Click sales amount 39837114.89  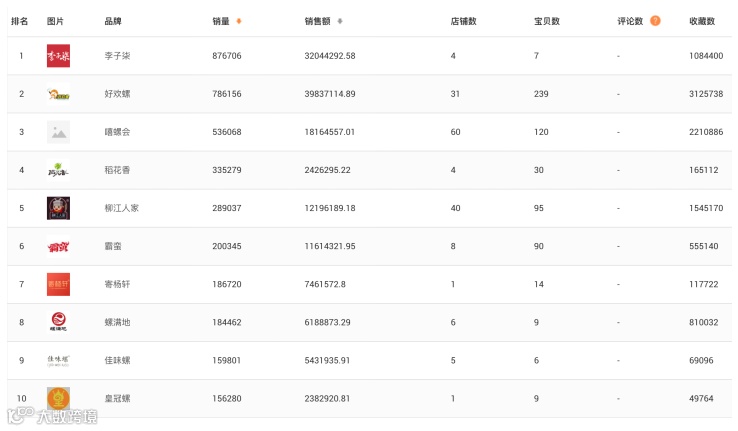tap(330, 94)
